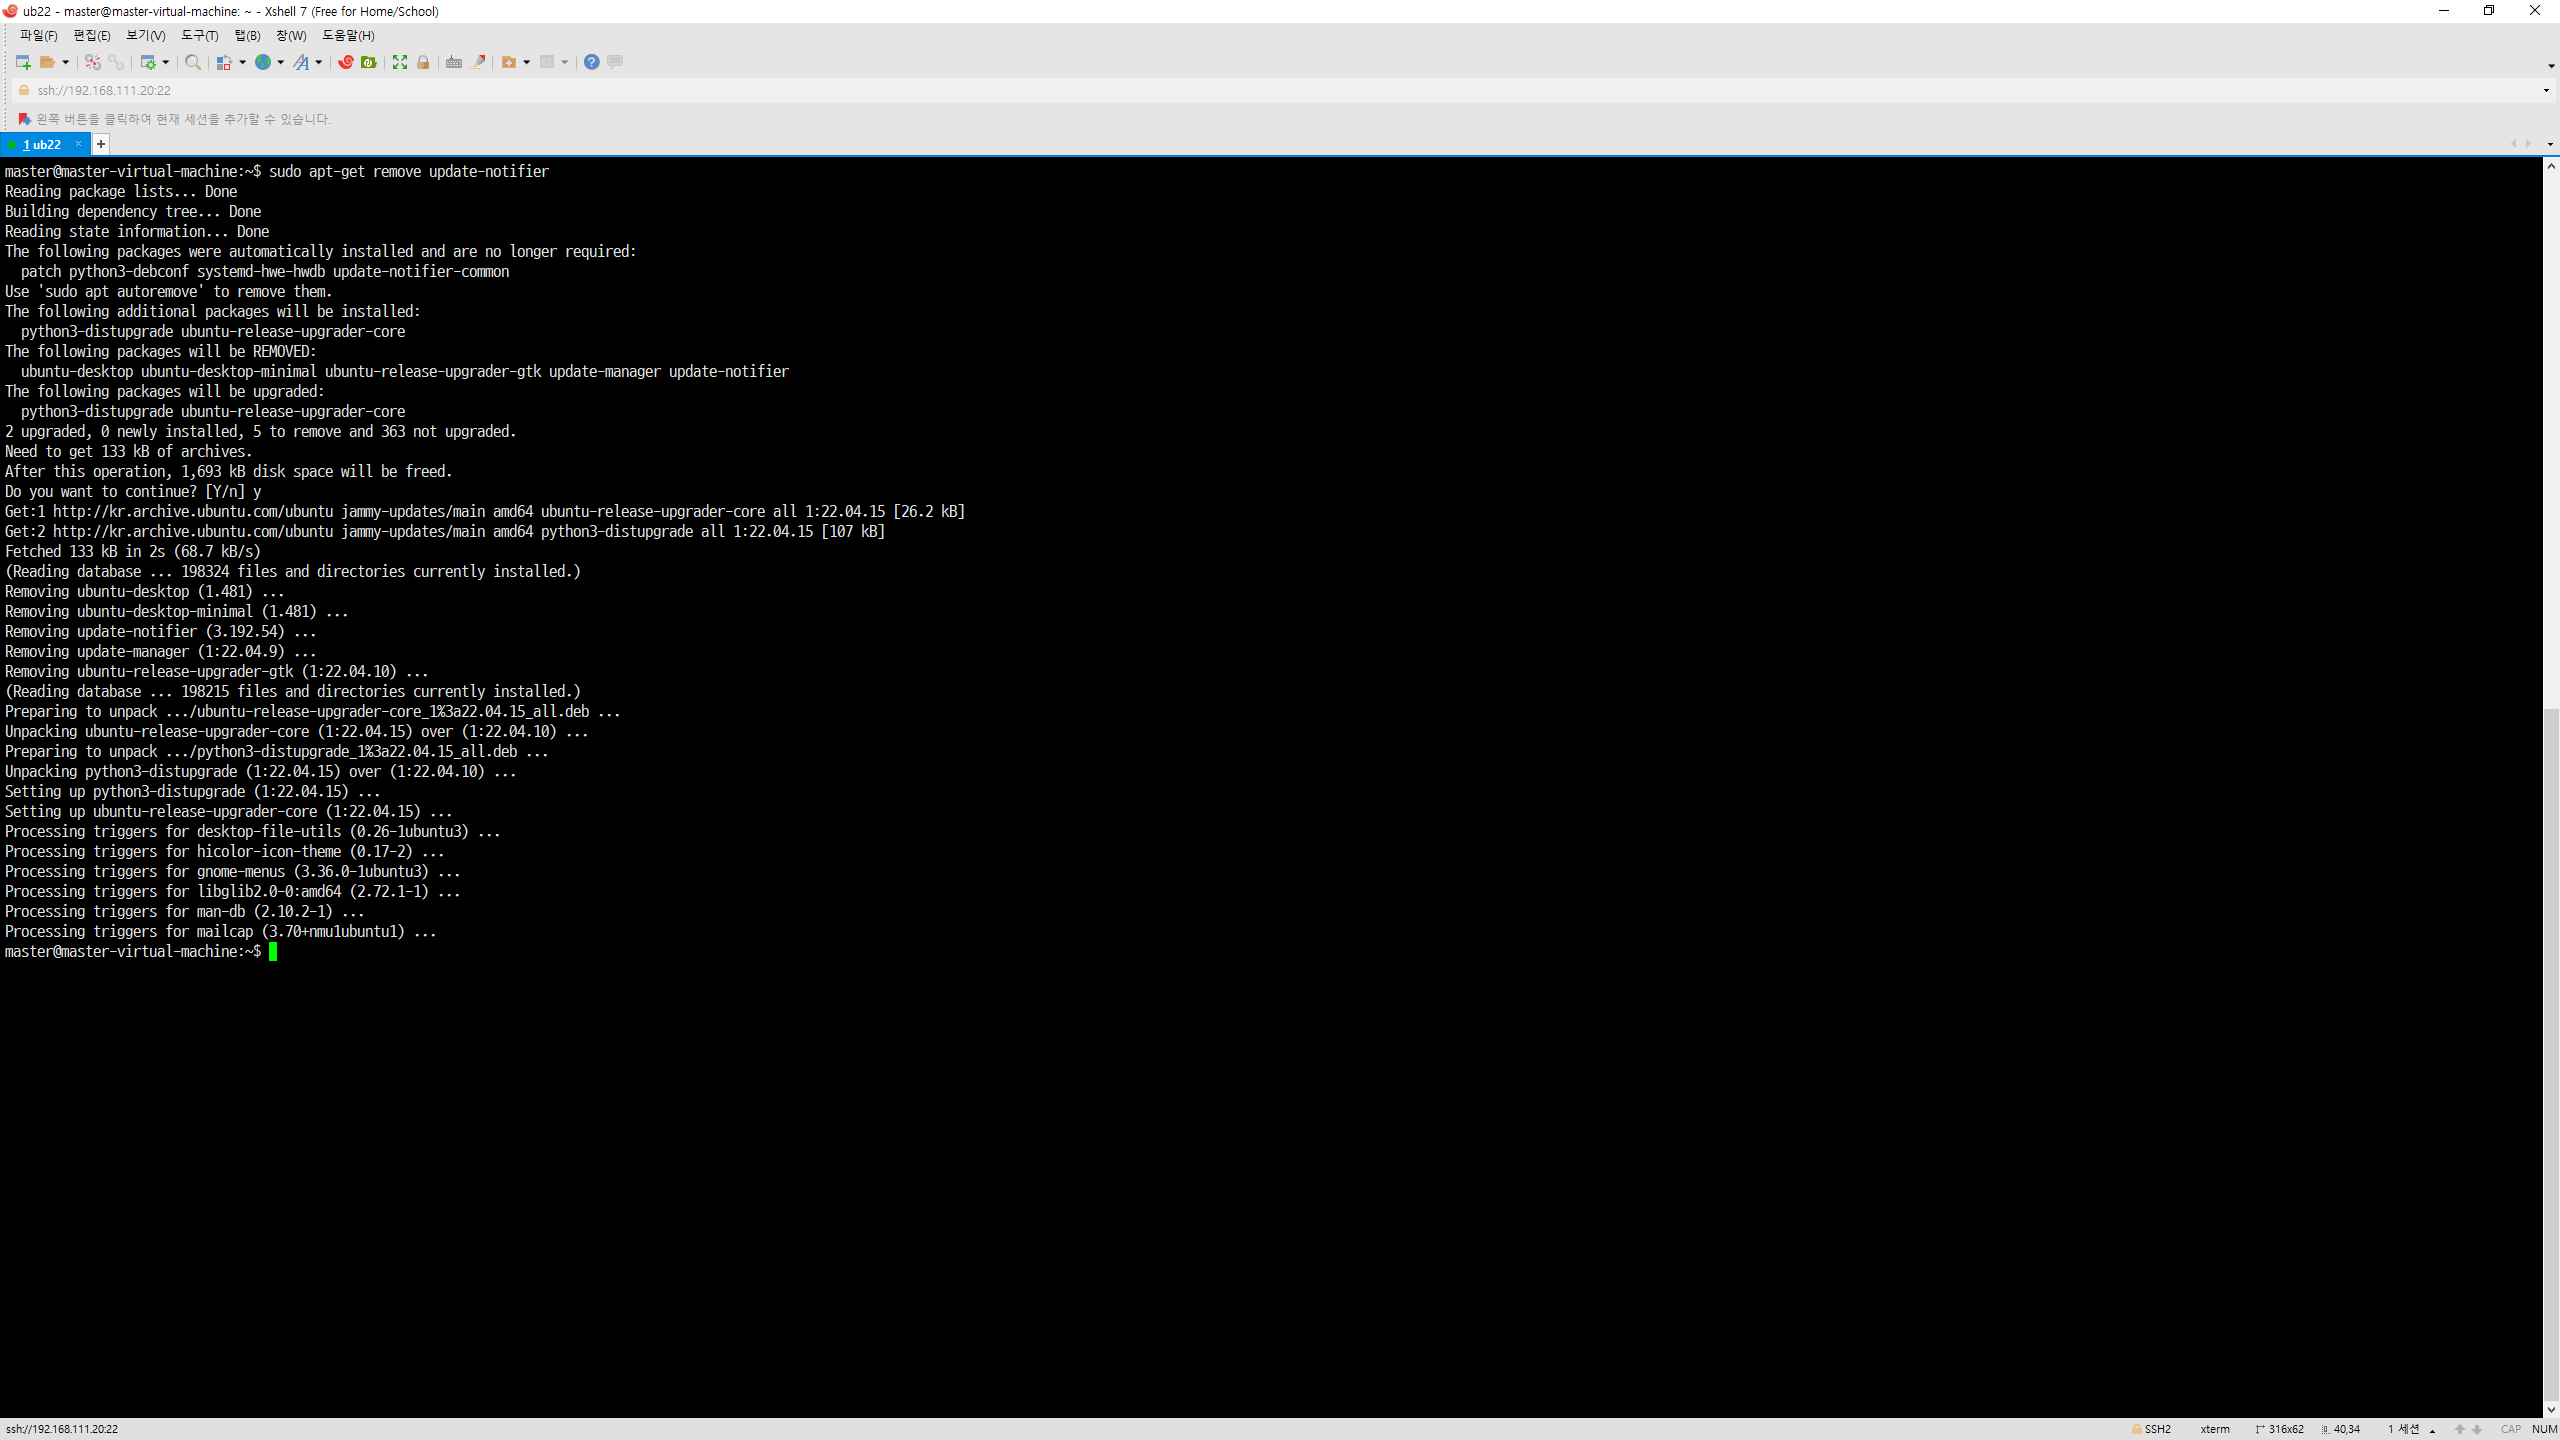Expand the Open folder dropdown arrow
Screen dimensions: 2560x1440
(66, 62)
